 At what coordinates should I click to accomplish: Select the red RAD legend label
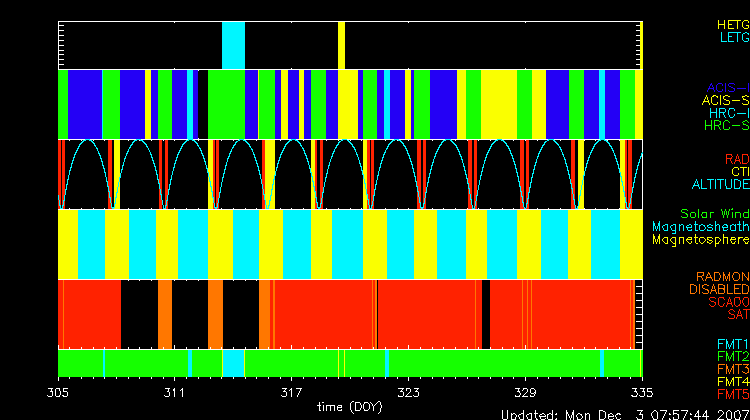point(736,159)
